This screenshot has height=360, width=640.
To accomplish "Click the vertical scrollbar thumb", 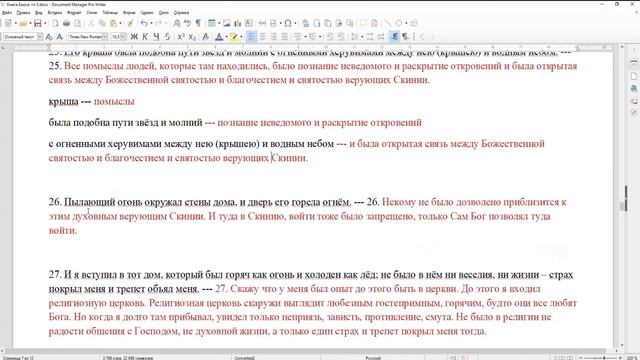I will [x=623, y=206].
